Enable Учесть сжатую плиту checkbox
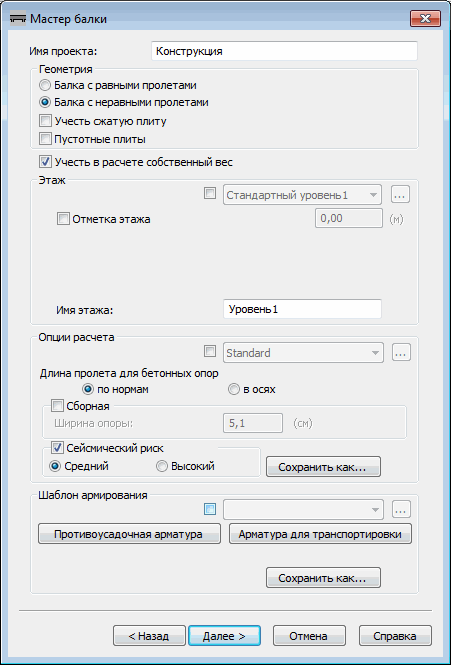The height and width of the screenshot is (665, 451). (103, 121)
